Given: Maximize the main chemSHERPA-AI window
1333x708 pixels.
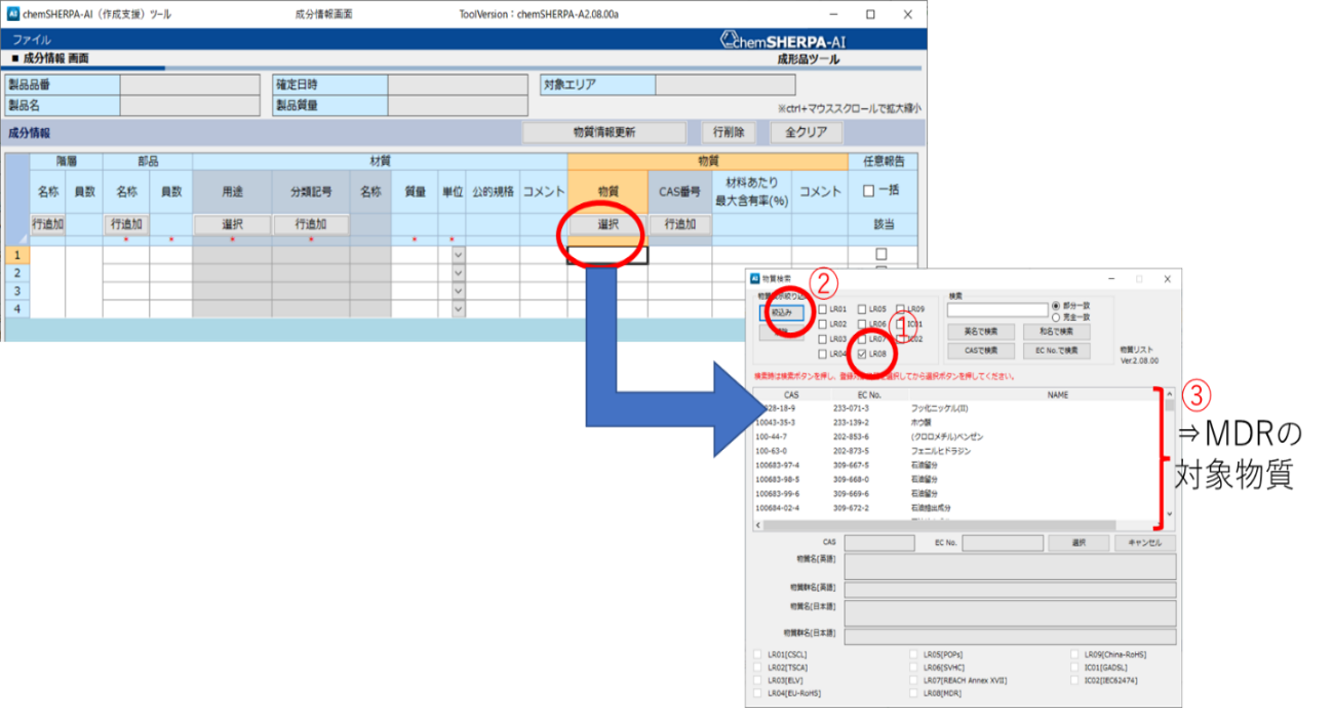Looking at the screenshot, I should click(x=870, y=14).
